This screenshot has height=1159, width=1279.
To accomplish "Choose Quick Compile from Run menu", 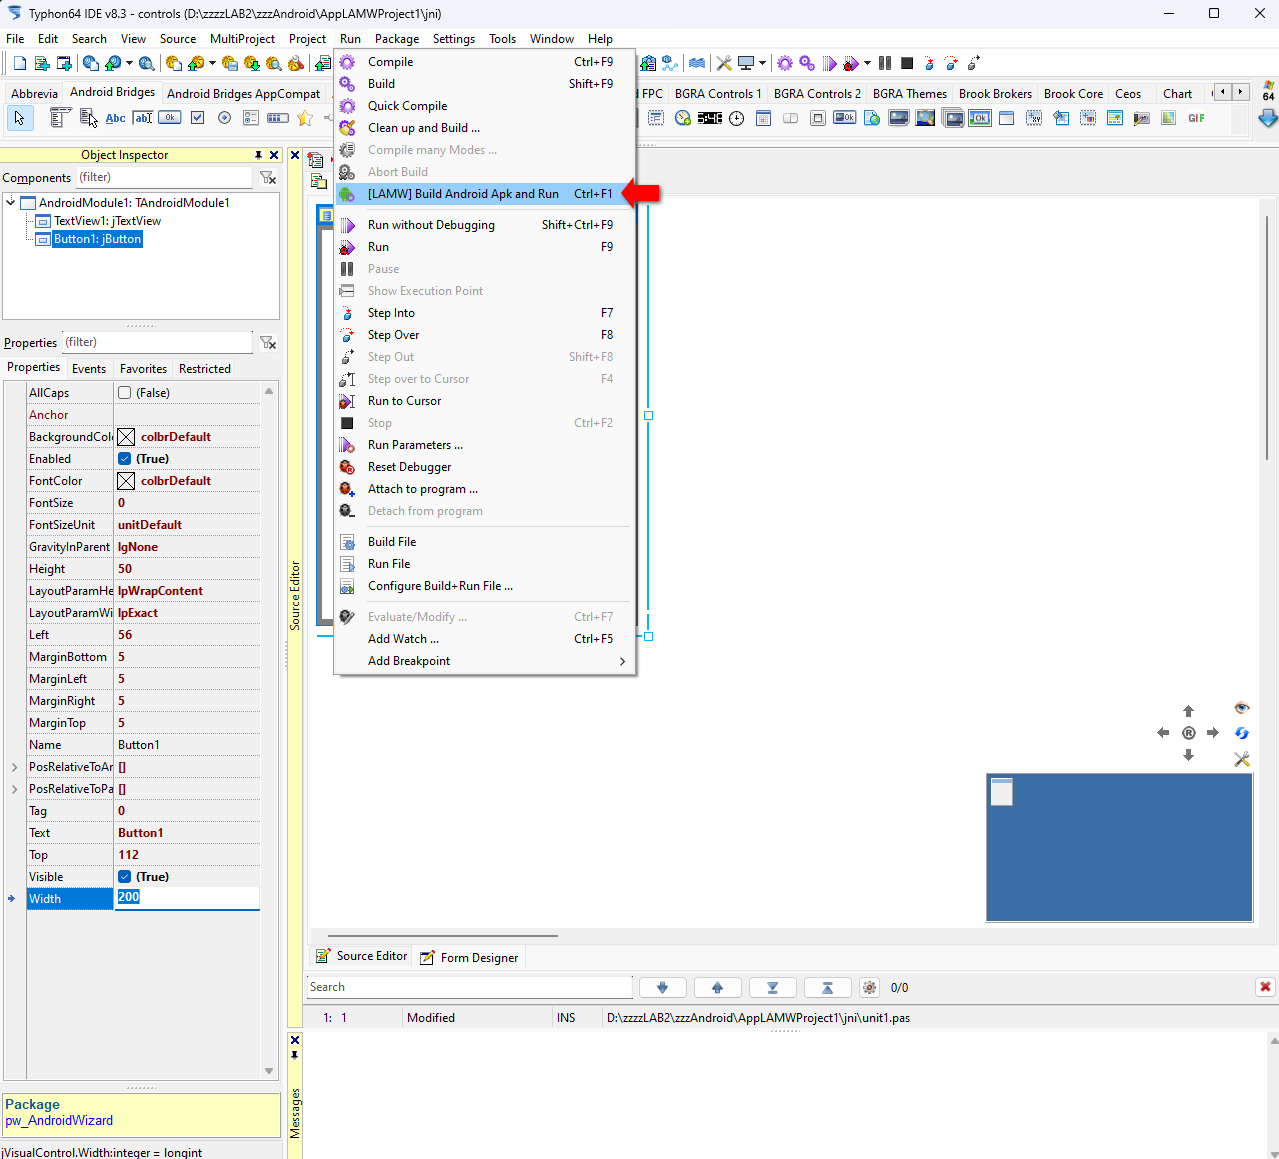I will point(484,106).
